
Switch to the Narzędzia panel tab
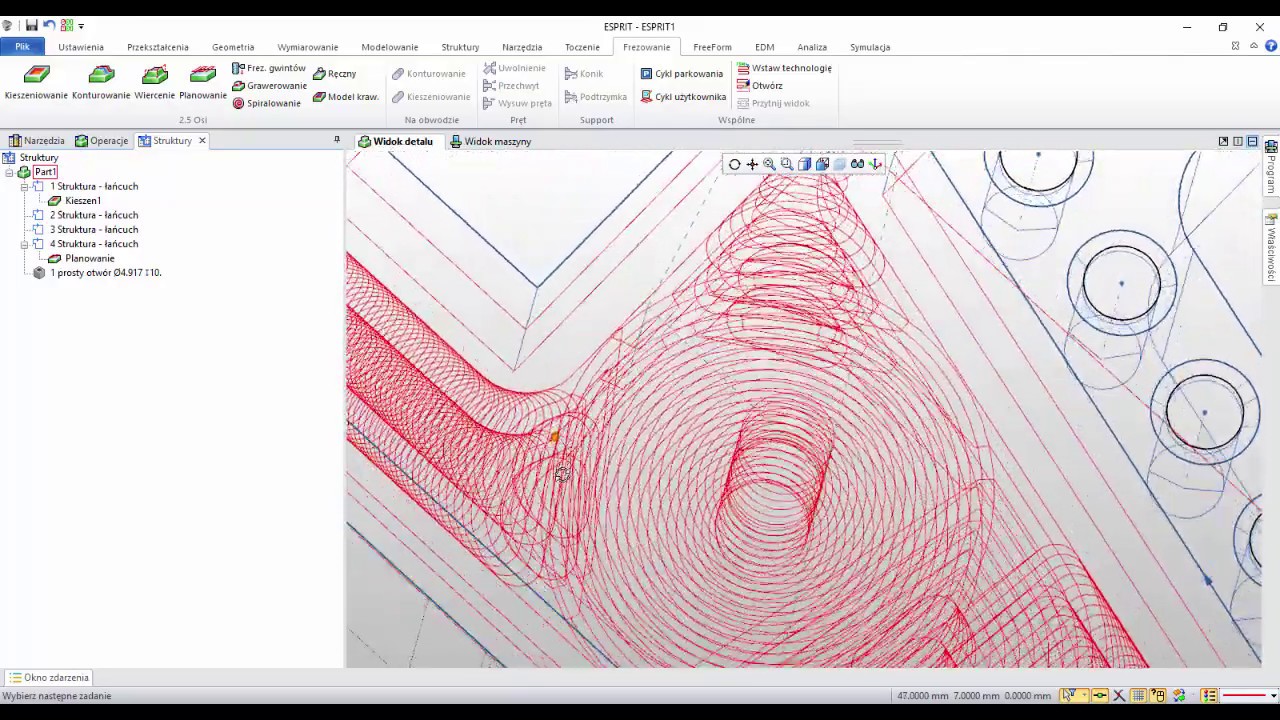pyautogui.click(x=36, y=141)
